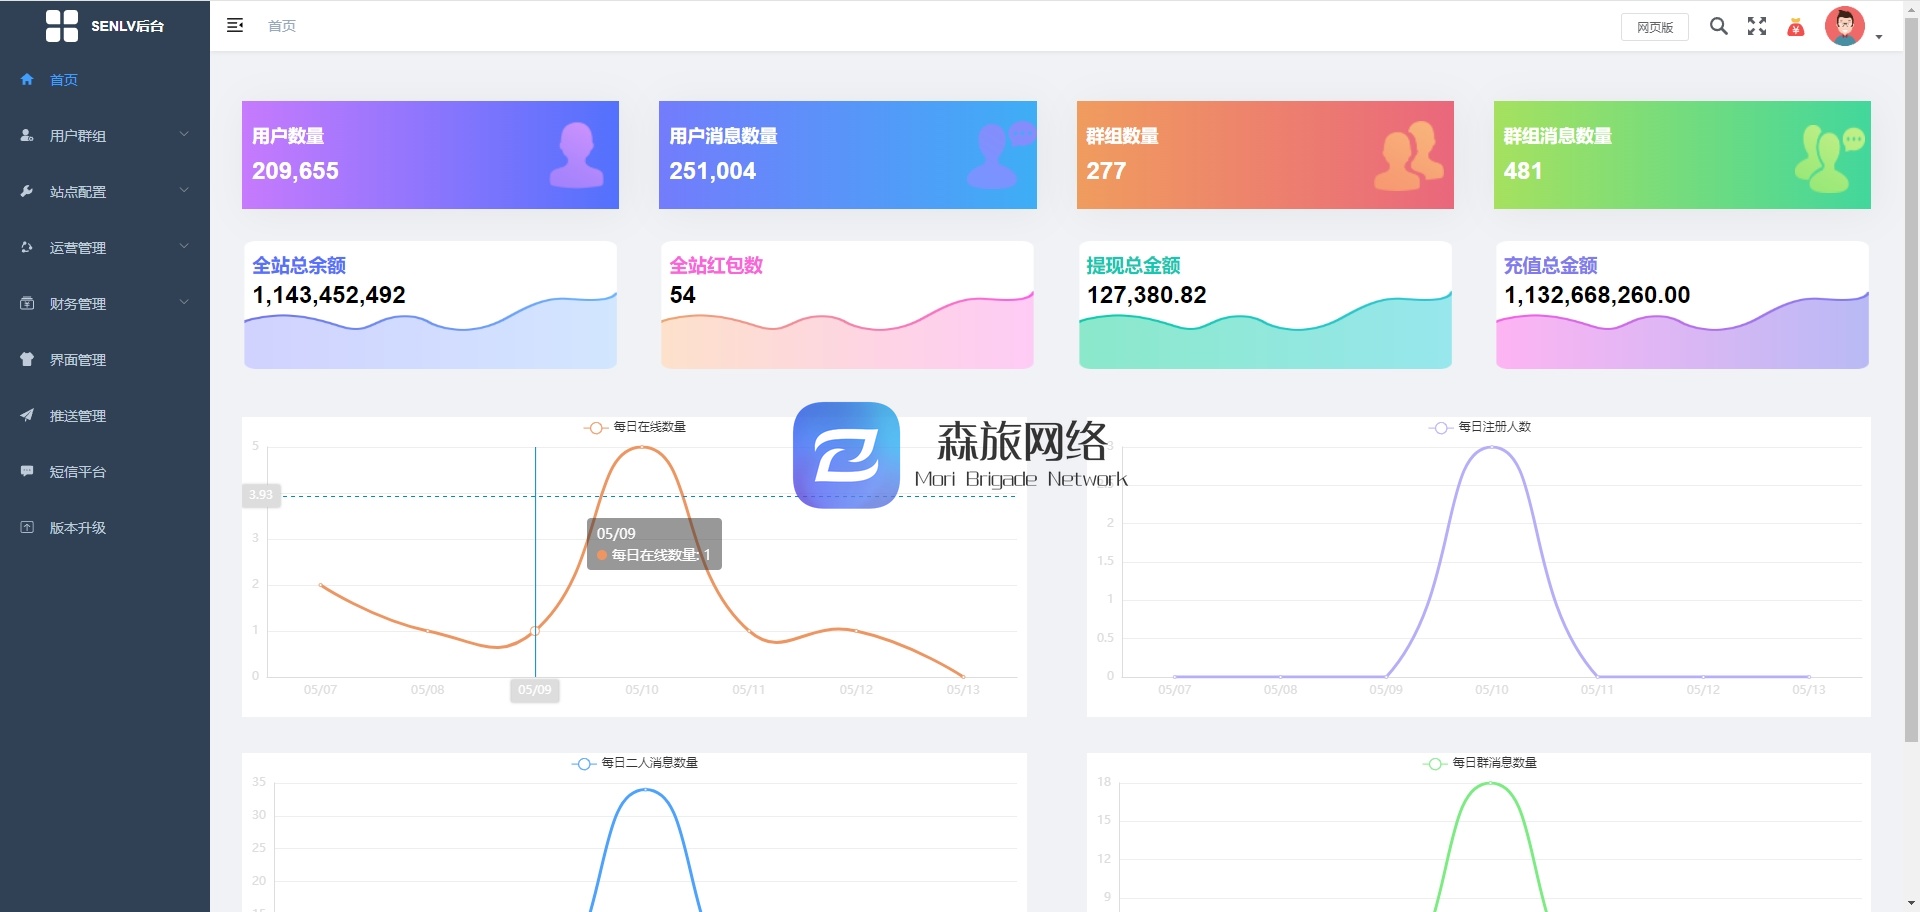Expand the 运营管理 chevron

pyautogui.click(x=184, y=246)
